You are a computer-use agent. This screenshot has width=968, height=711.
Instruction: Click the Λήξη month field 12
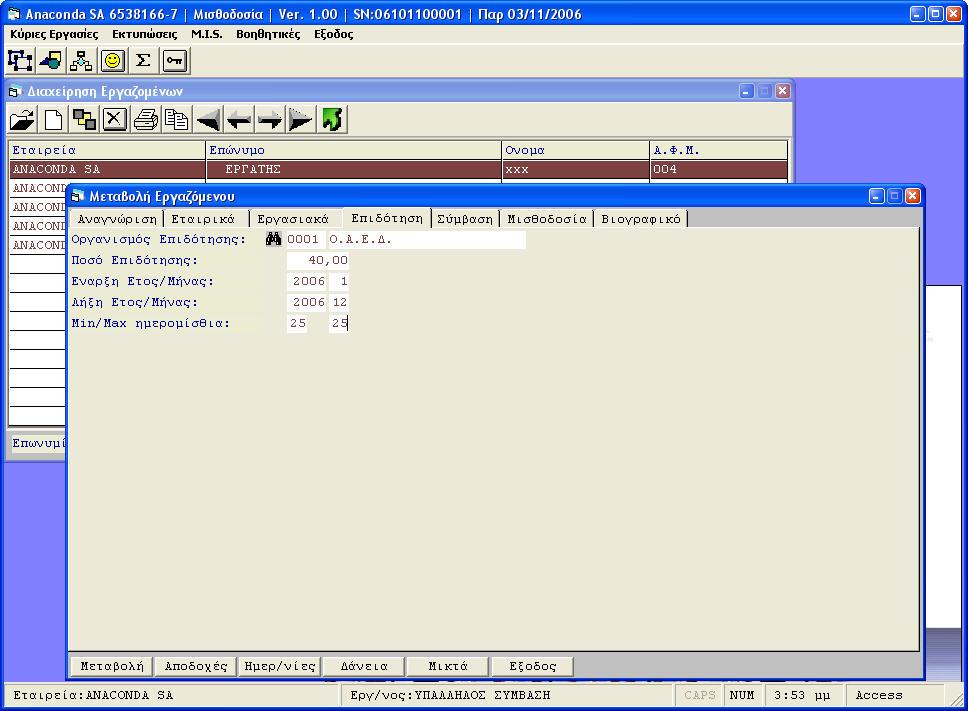pos(339,302)
